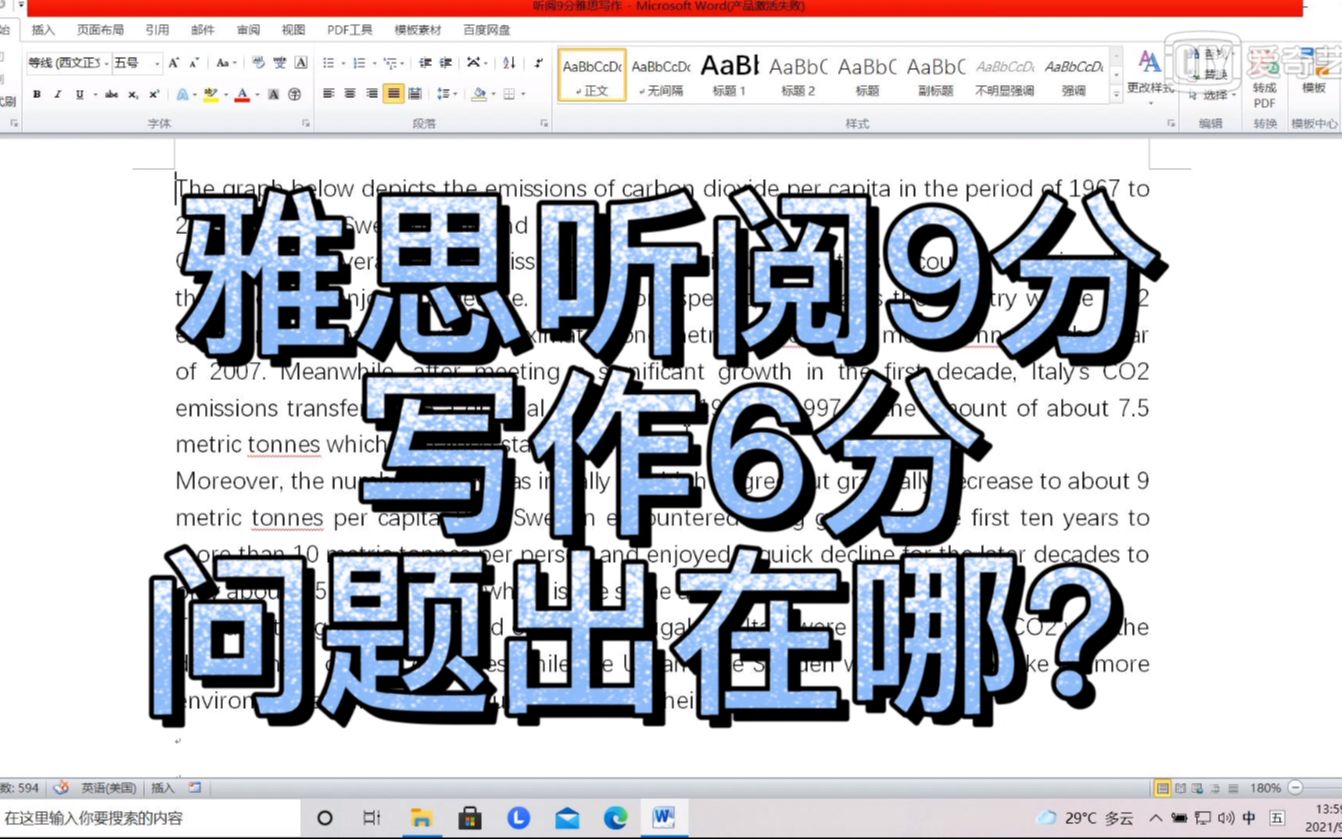Toggle superscript formatting
Image resolution: width=1342 pixels, height=839 pixels.
(154, 94)
